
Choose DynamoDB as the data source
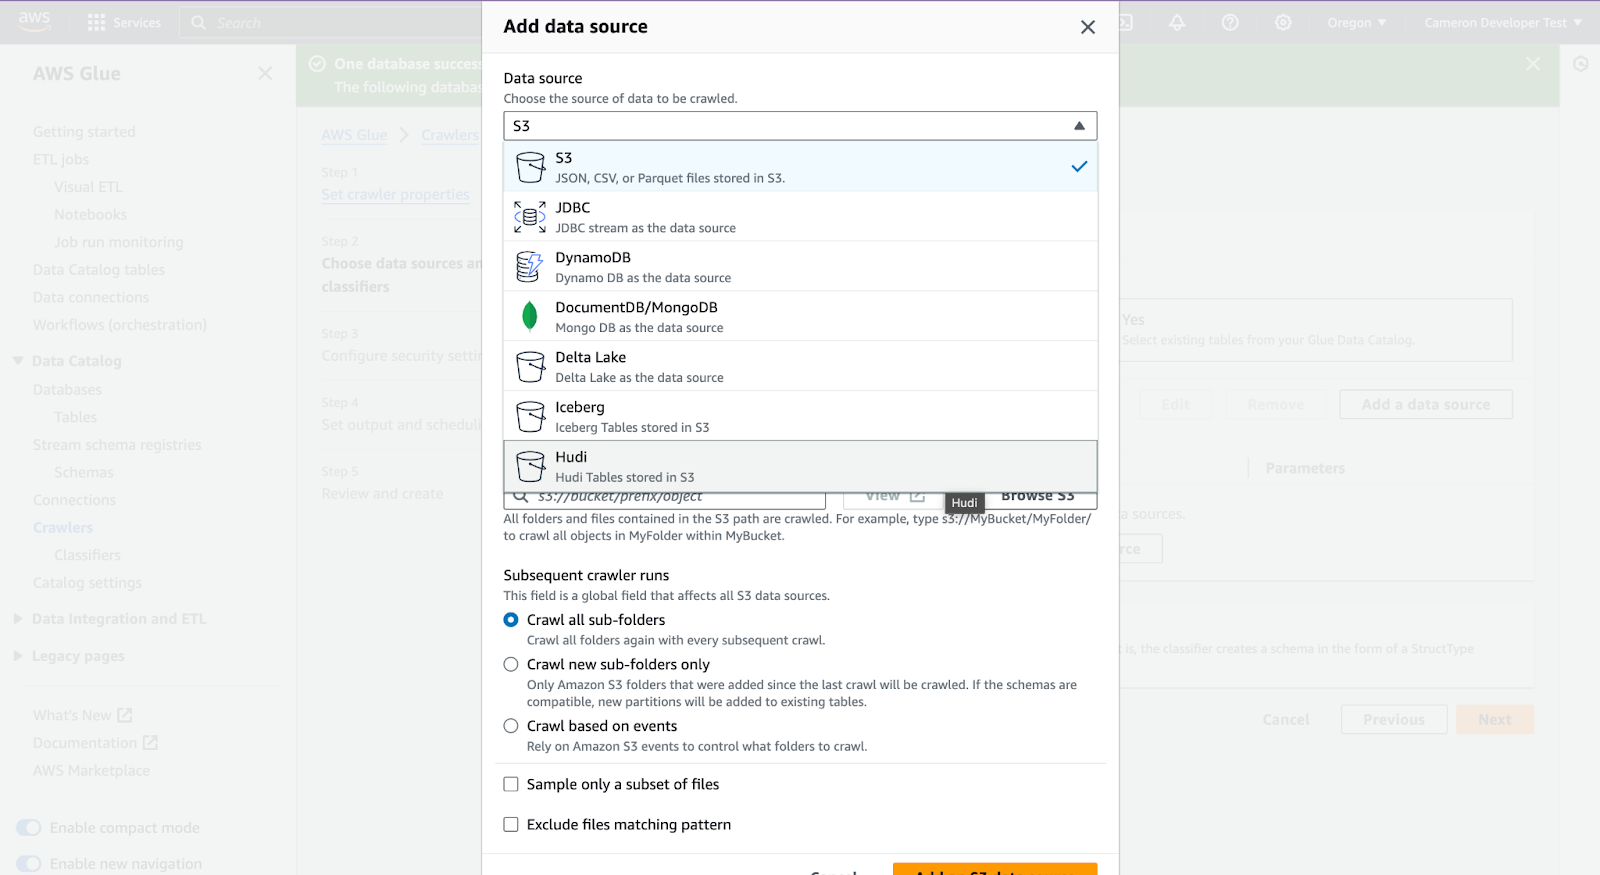[800, 267]
